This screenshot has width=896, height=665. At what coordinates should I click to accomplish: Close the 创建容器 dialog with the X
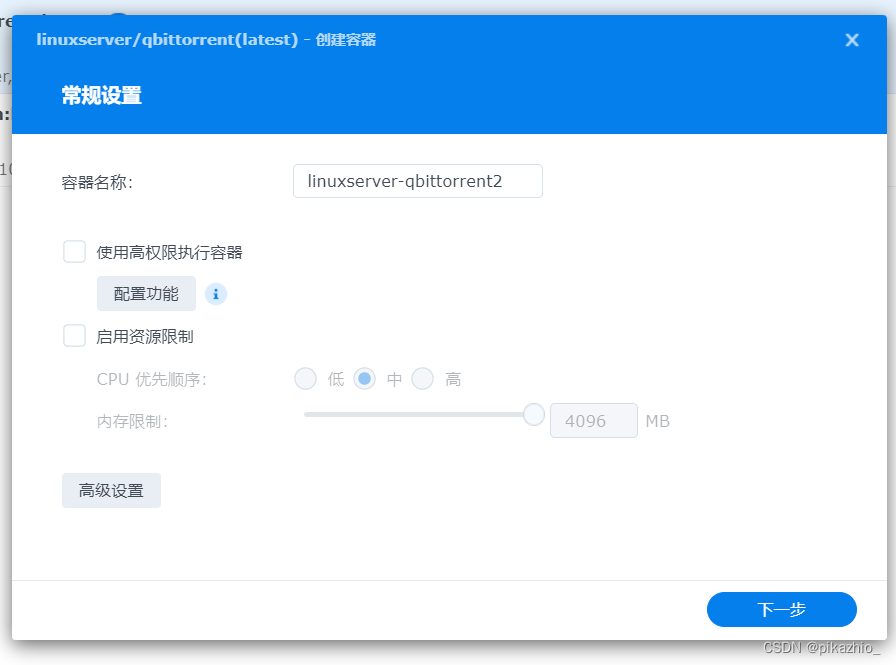(851, 40)
